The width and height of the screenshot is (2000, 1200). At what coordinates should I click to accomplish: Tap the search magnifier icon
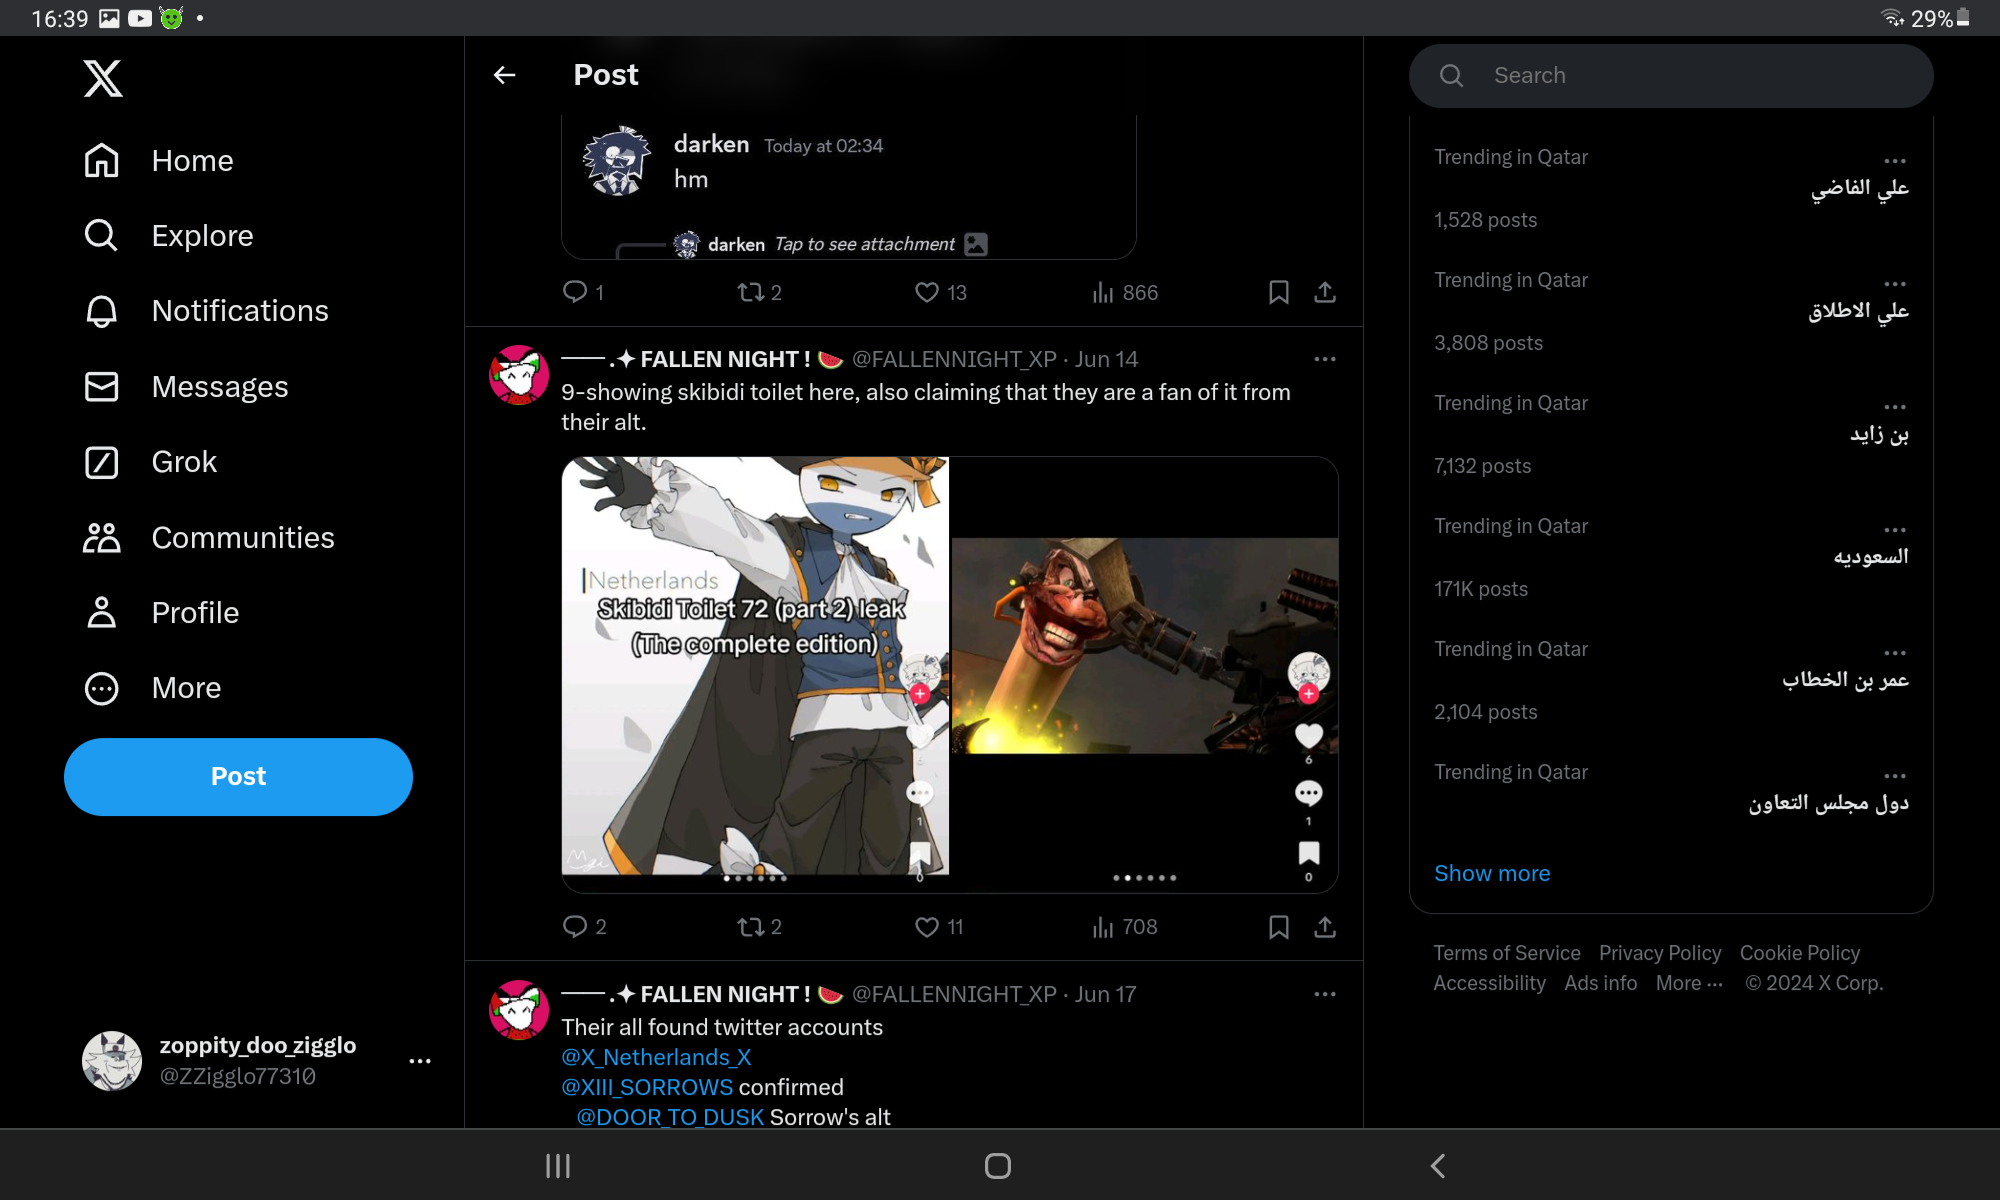point(1452,76)
